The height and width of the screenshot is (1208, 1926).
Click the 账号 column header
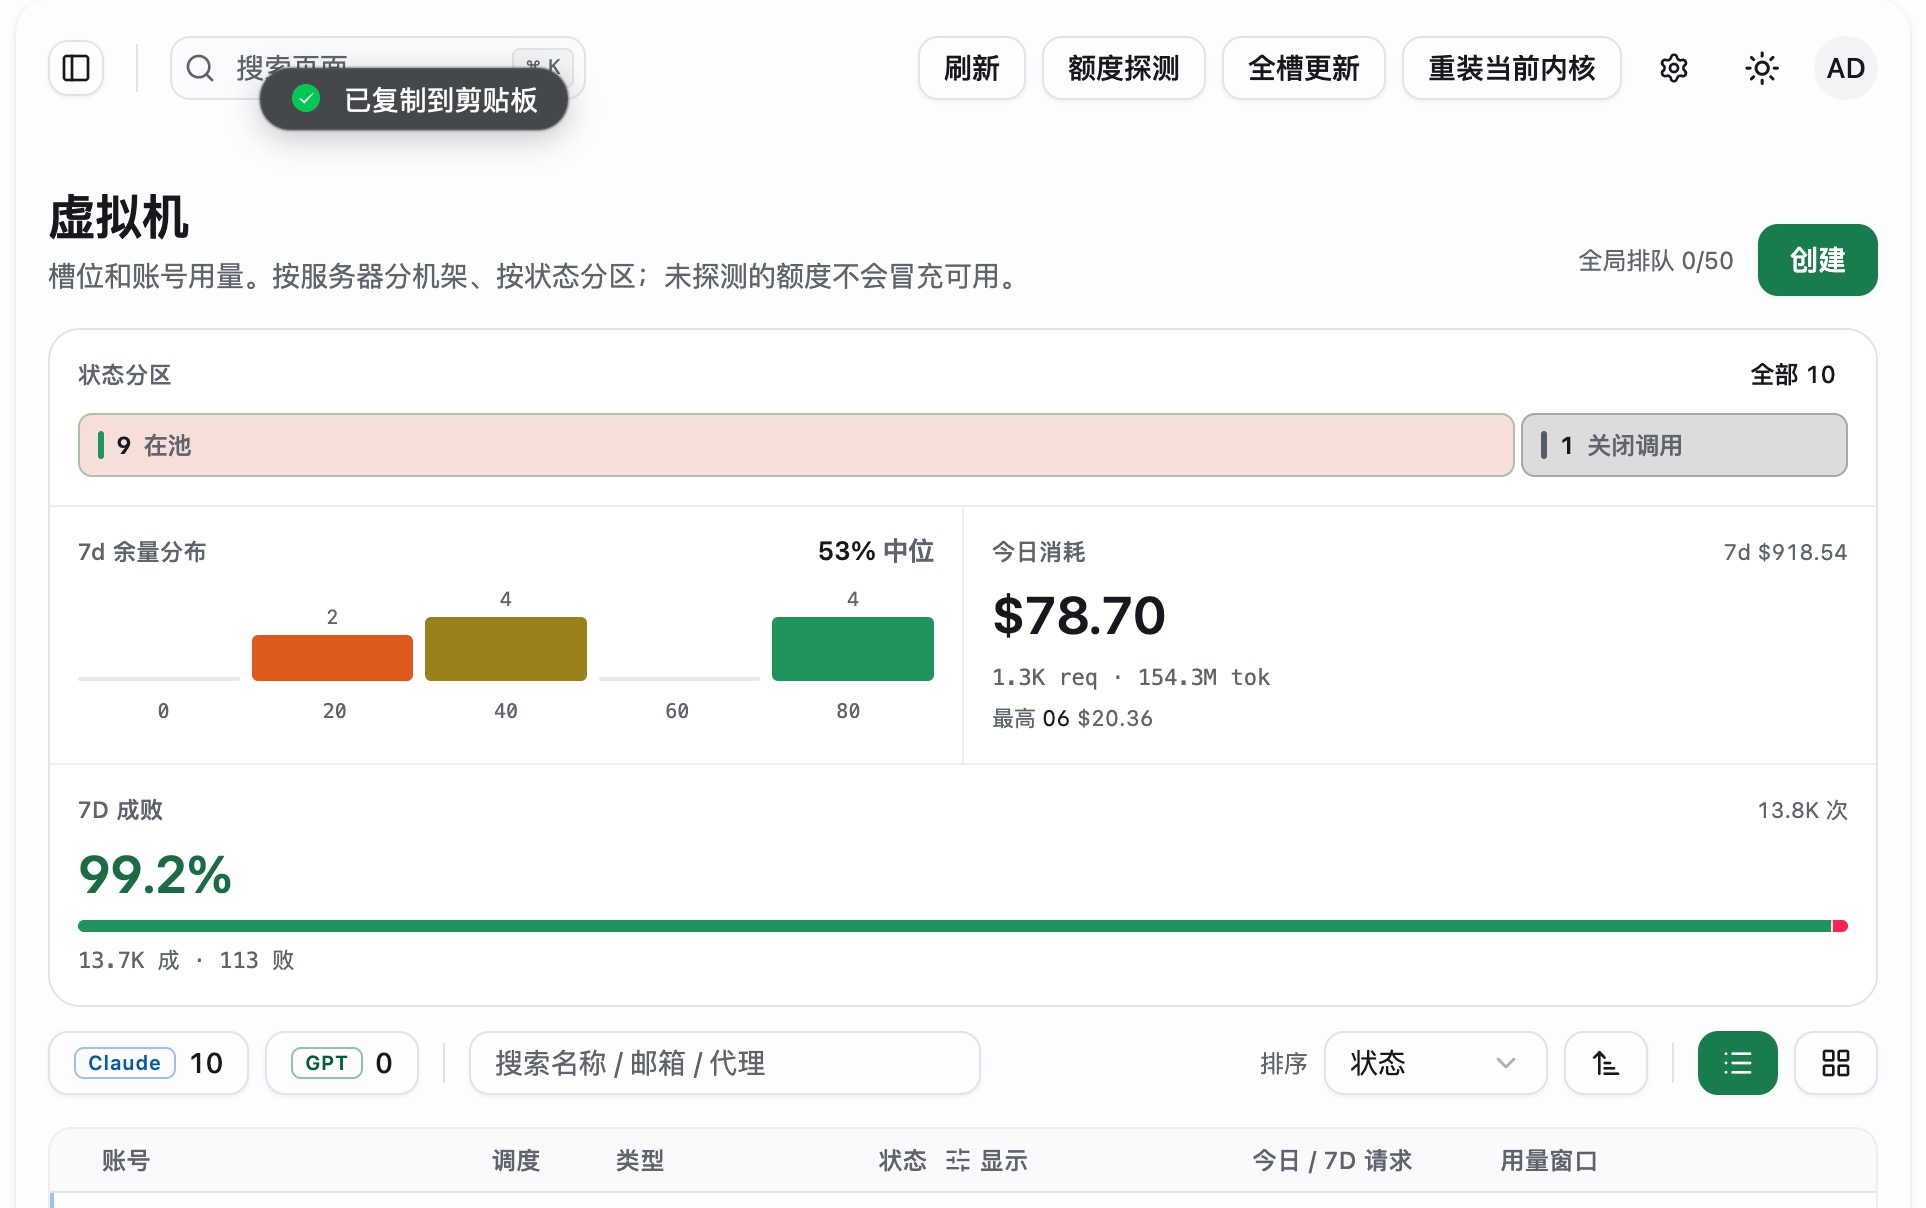(x=126, y=1160)
